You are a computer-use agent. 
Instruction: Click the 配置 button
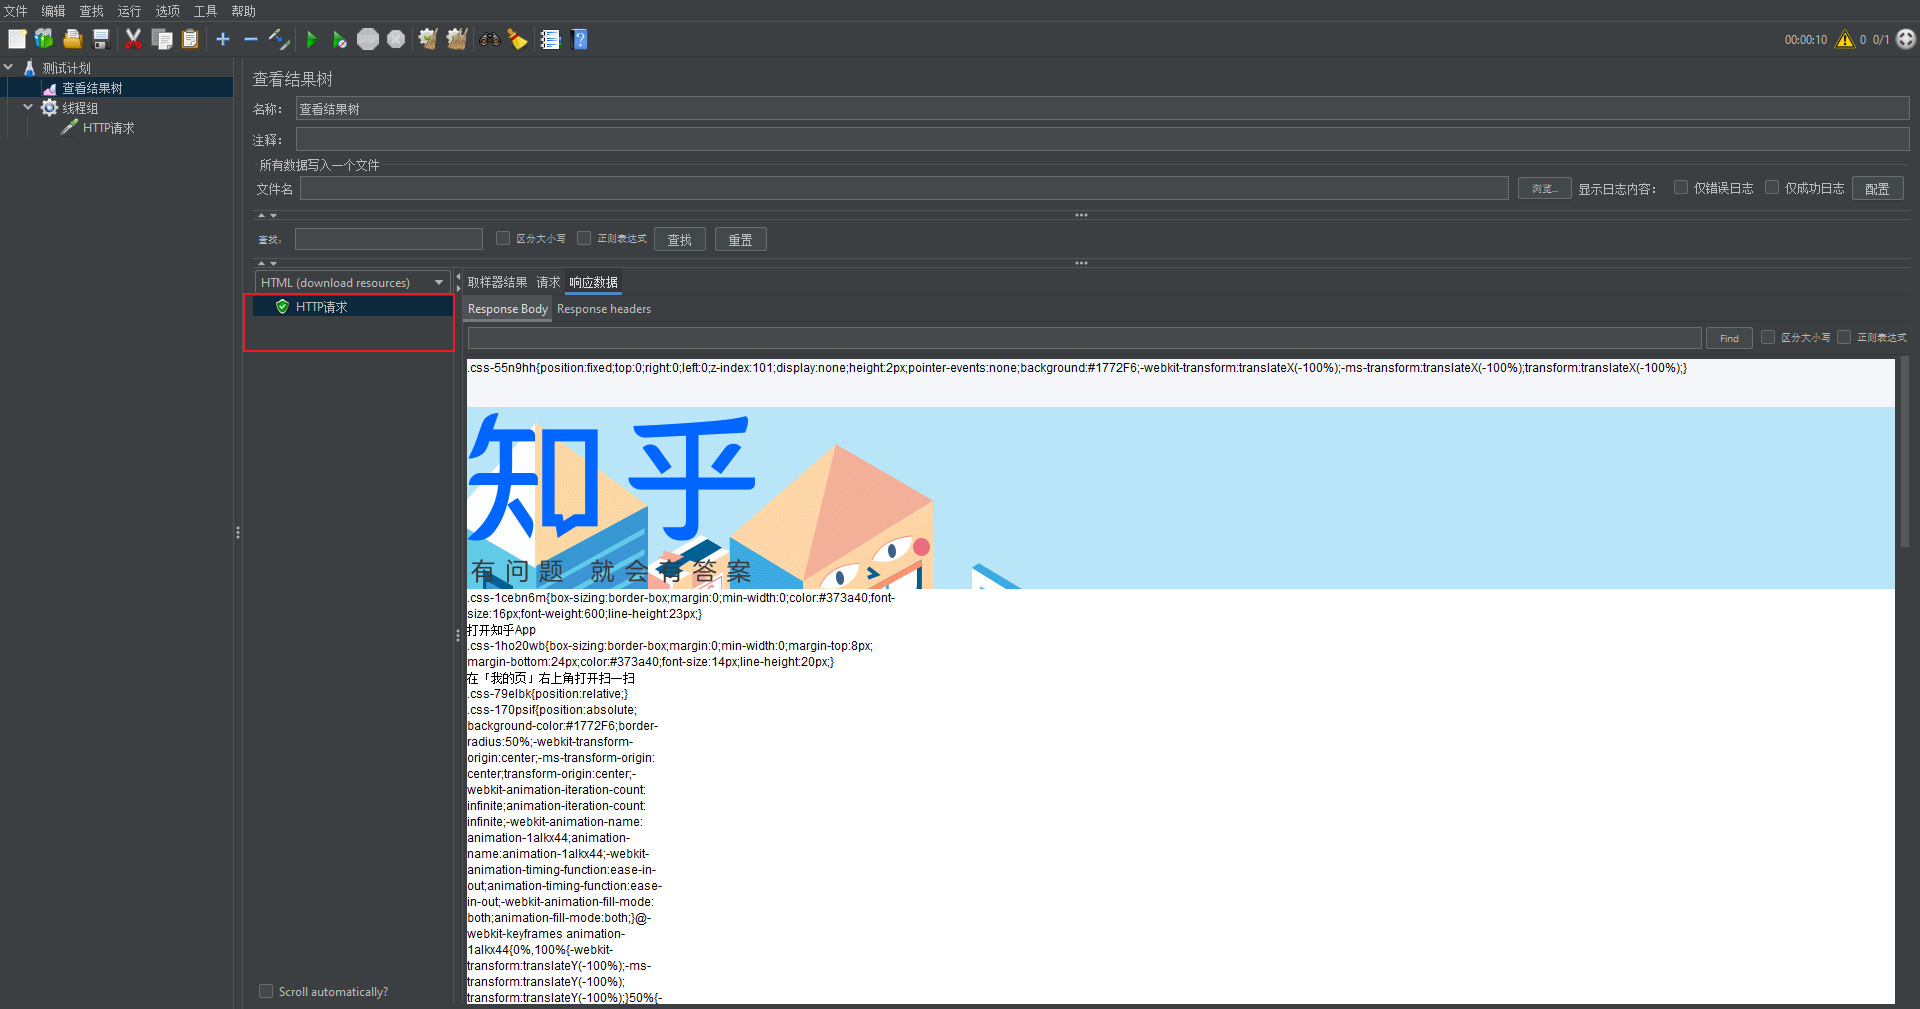click(x=1877, y=188)
